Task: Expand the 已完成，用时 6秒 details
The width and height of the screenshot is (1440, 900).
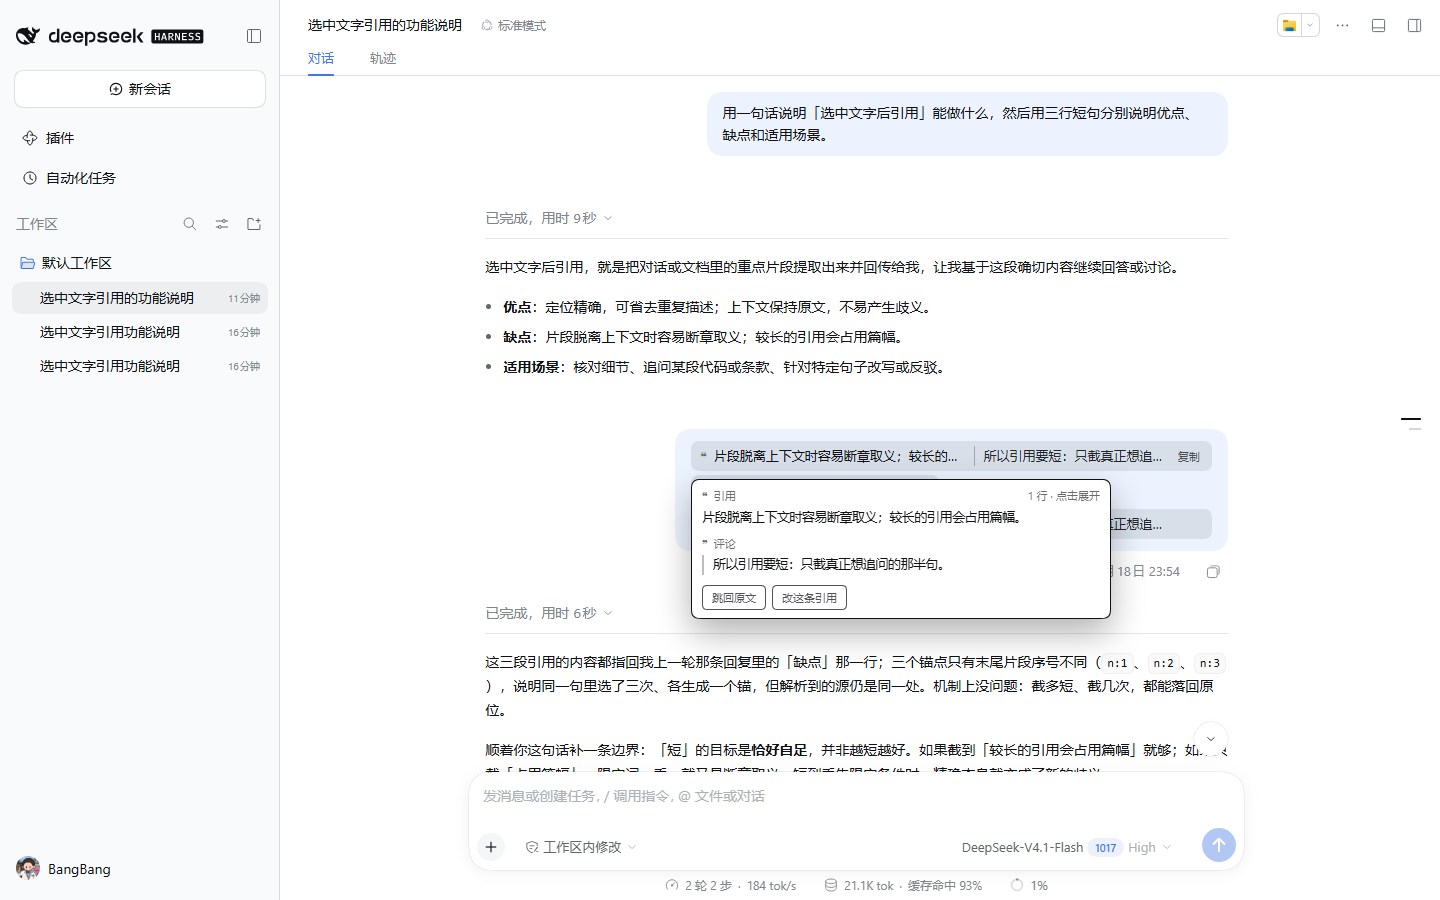Action: click(x=549, y=613)
